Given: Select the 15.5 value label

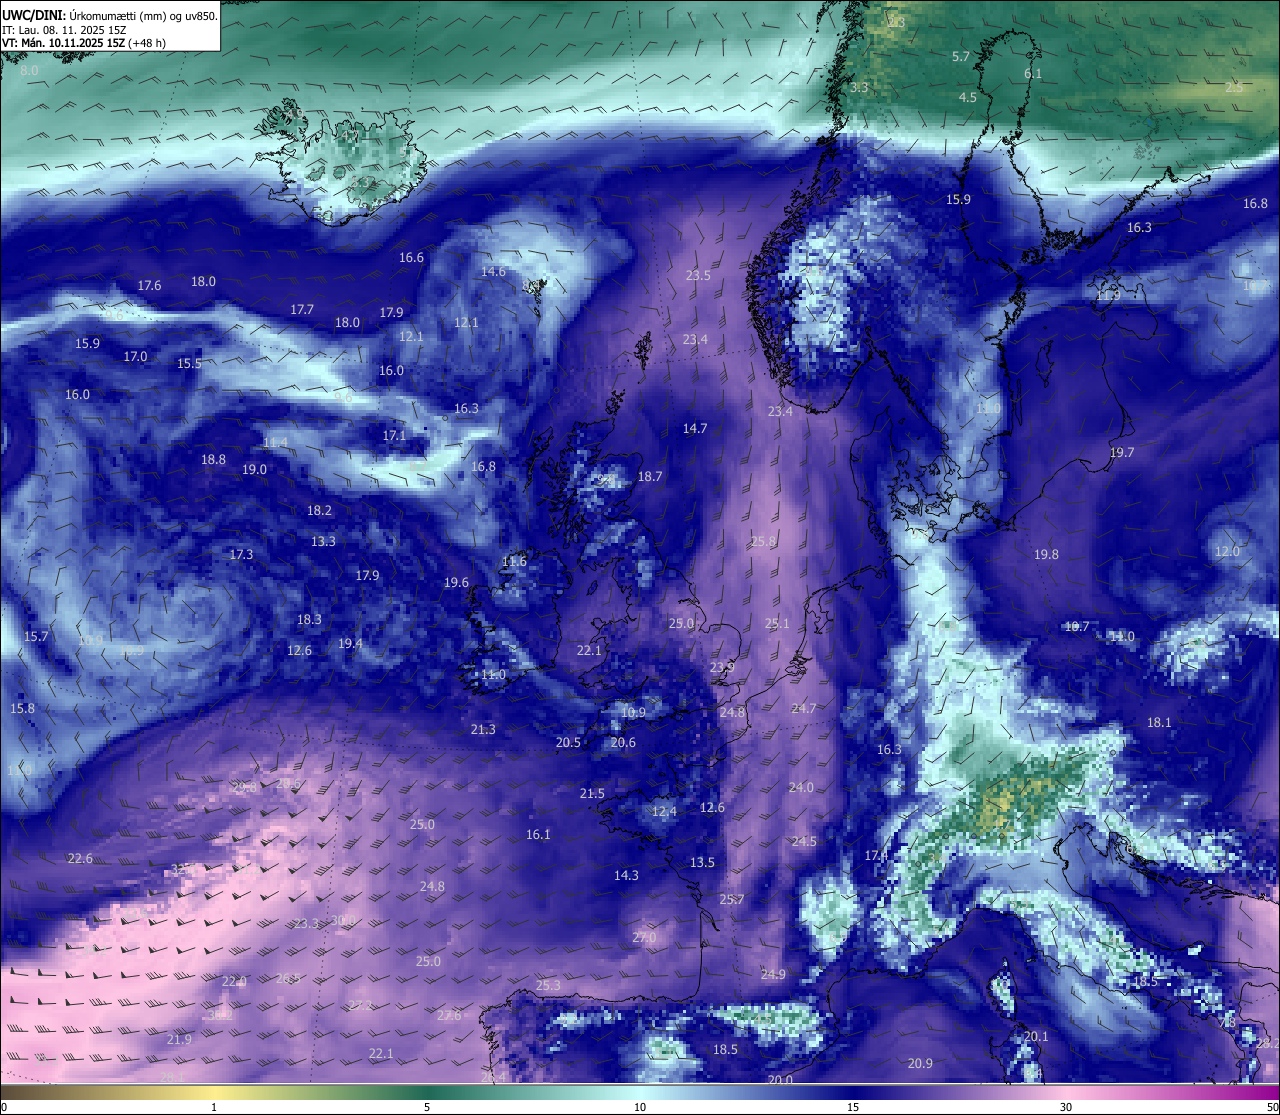Looking at the screenshot, I should click(x=189, y=363).
